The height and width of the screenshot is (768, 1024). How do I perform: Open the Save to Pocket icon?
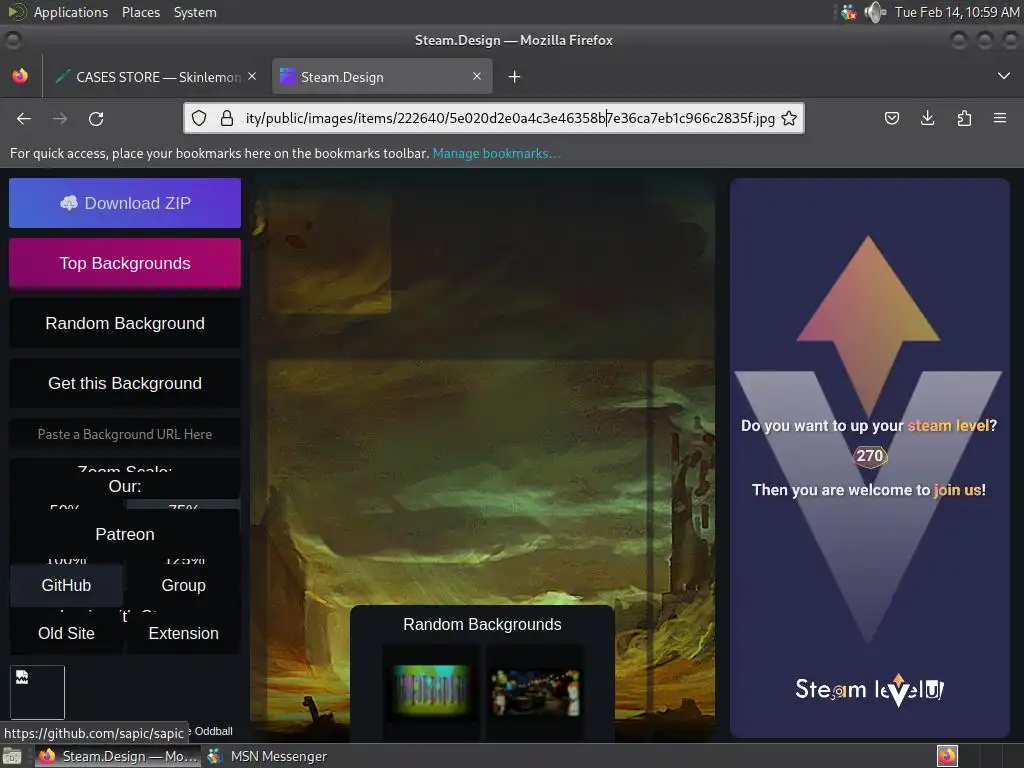(x=891, y=118)
